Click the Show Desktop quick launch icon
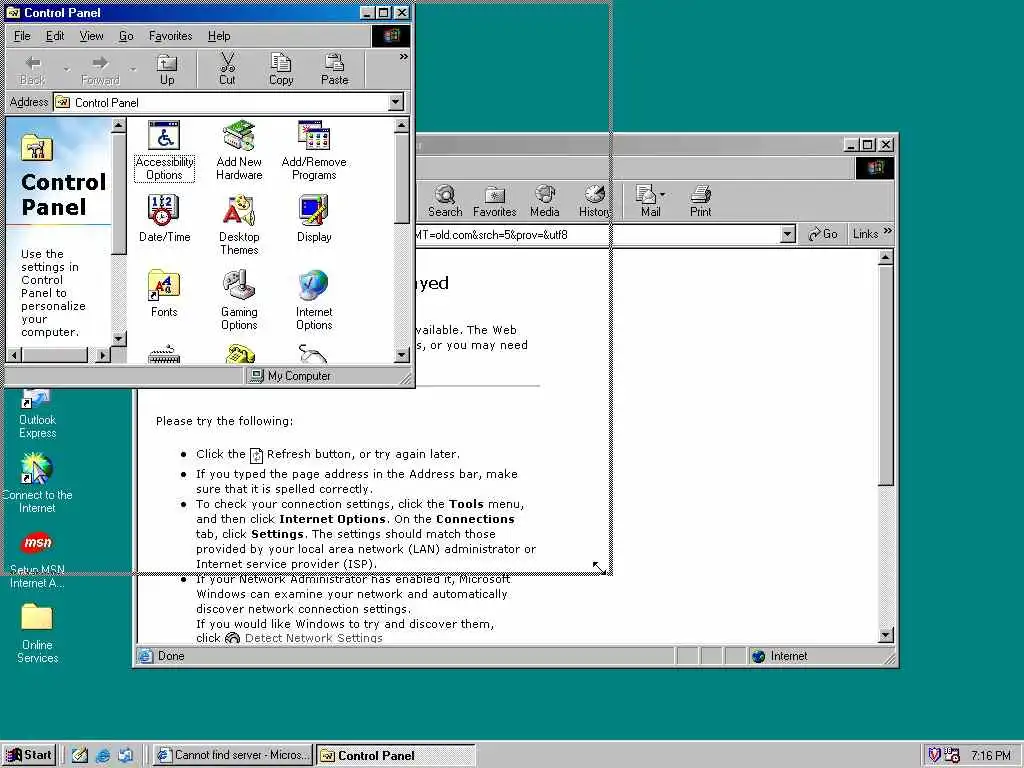 (x=80, y=756)
